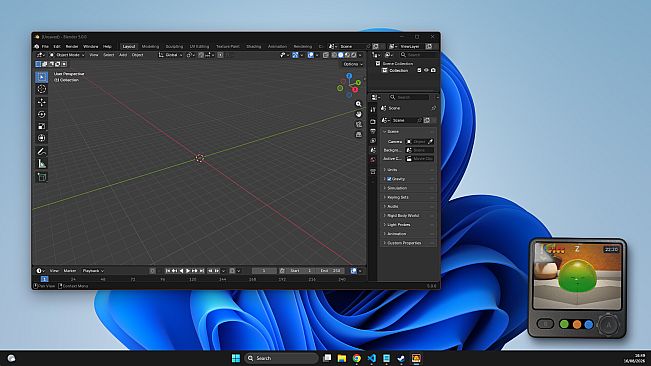Viewport: 651px width, 366px height.
Task: Switch to the Modeling workspace tab
Action: click(x=150, y=46)
